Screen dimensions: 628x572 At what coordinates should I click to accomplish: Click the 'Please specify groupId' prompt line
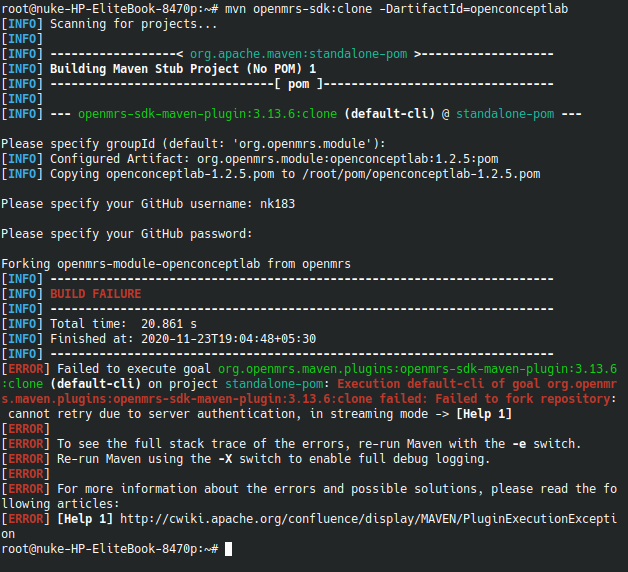pyautogui.click(x=193, y=144)
